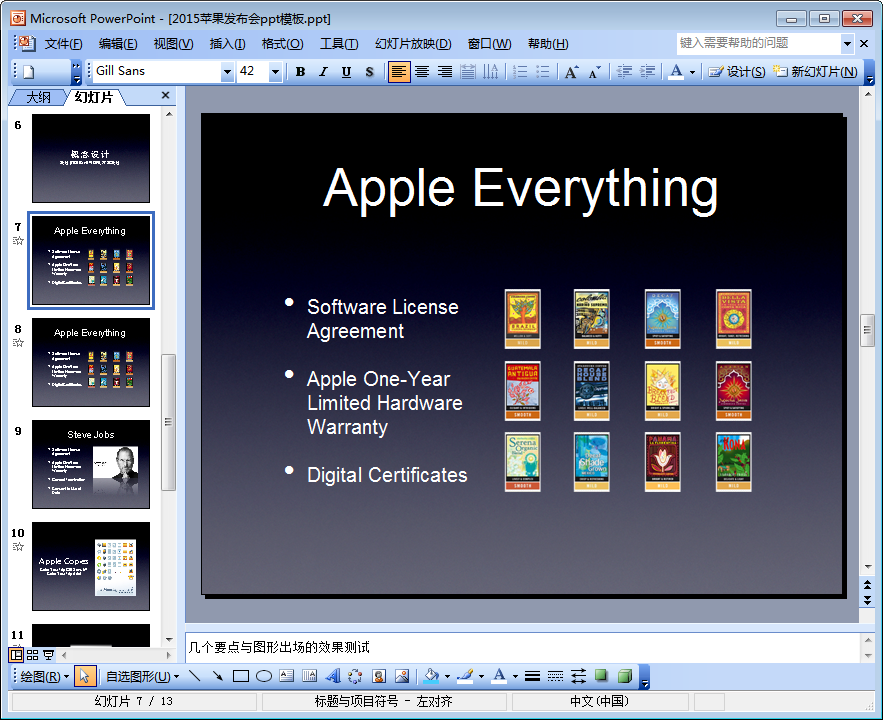Apply font color from formatting toolbar
The width and height of the screenshot is (883, 720).
tap(676, 71)
